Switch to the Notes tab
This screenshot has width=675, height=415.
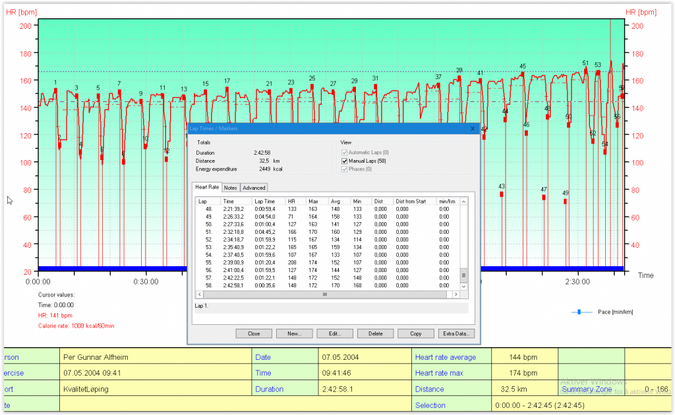(x=230, y=187)
